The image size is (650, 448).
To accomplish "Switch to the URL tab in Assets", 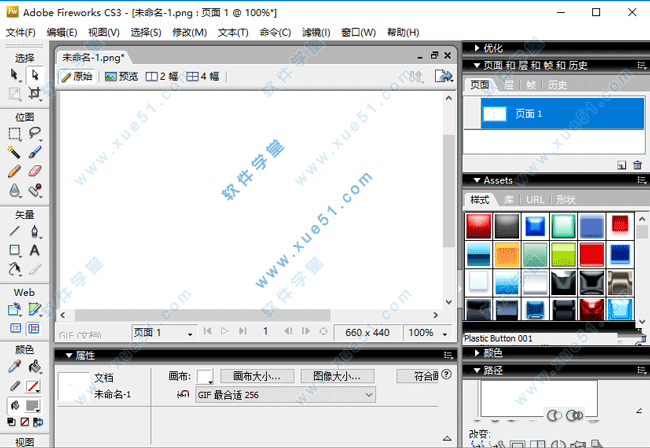I will pyautogui.click(x=535, y=200).
